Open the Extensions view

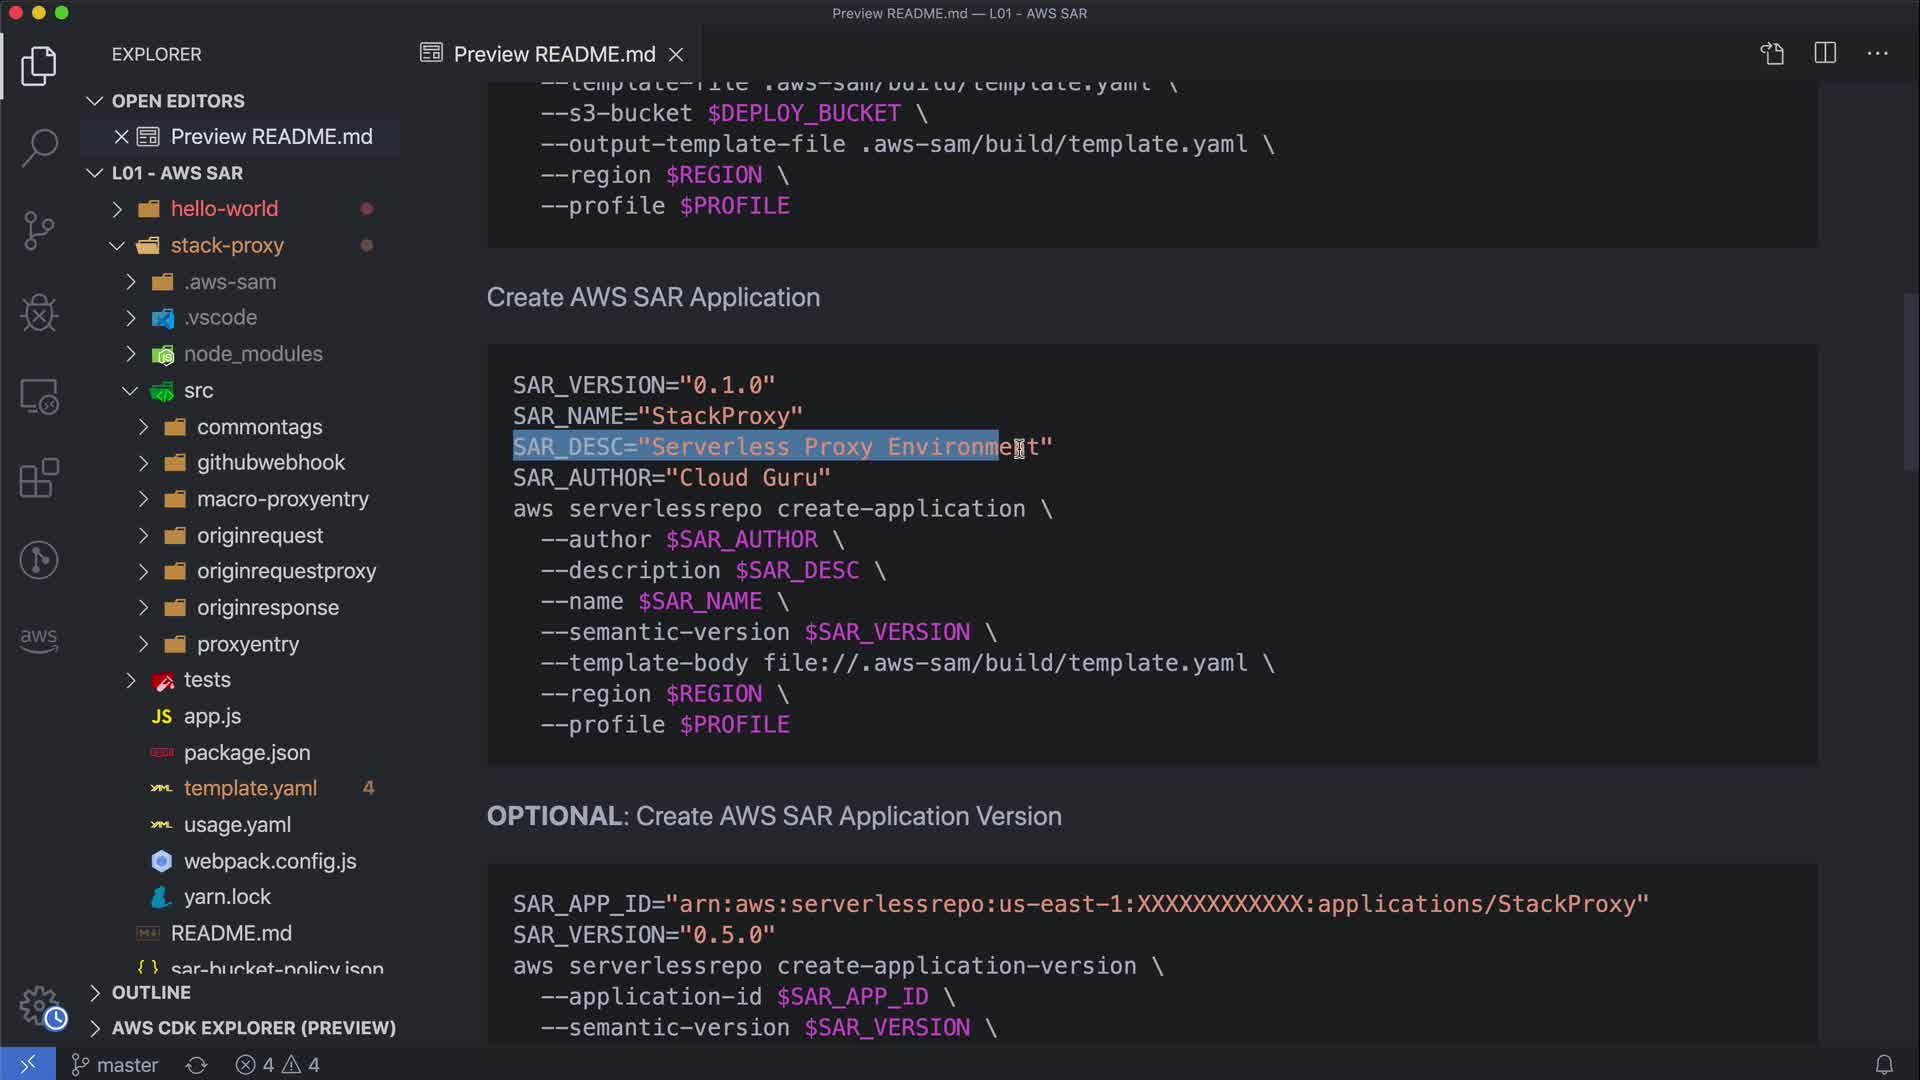pos(39,478)
